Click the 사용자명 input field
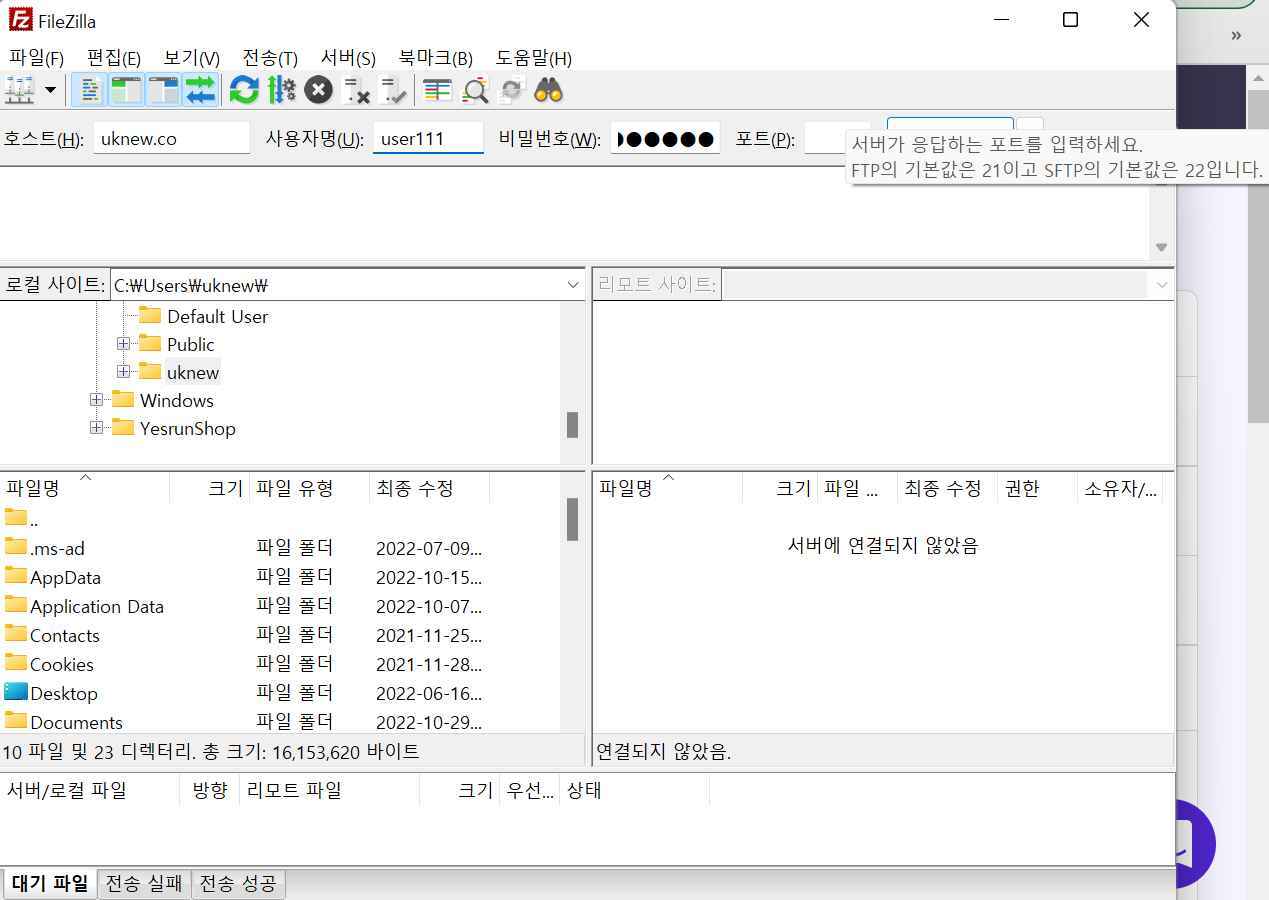This screenshot has height=900, width=1269. coord(428,138)
